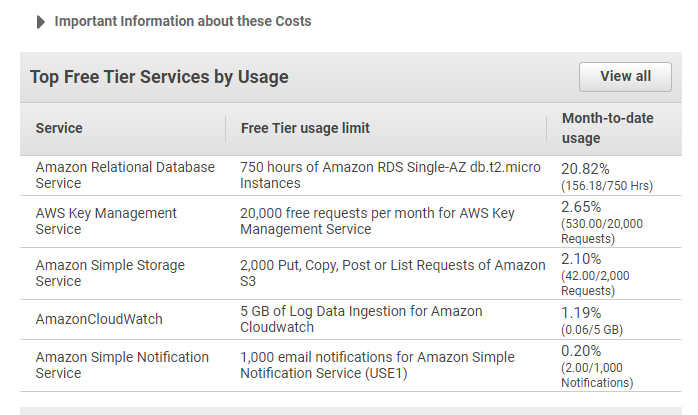Image resolution: width=698 pixels, height=415 pixels.
Task: Click the 1,000 email notifications limit text
Action: tap(377, 365)
